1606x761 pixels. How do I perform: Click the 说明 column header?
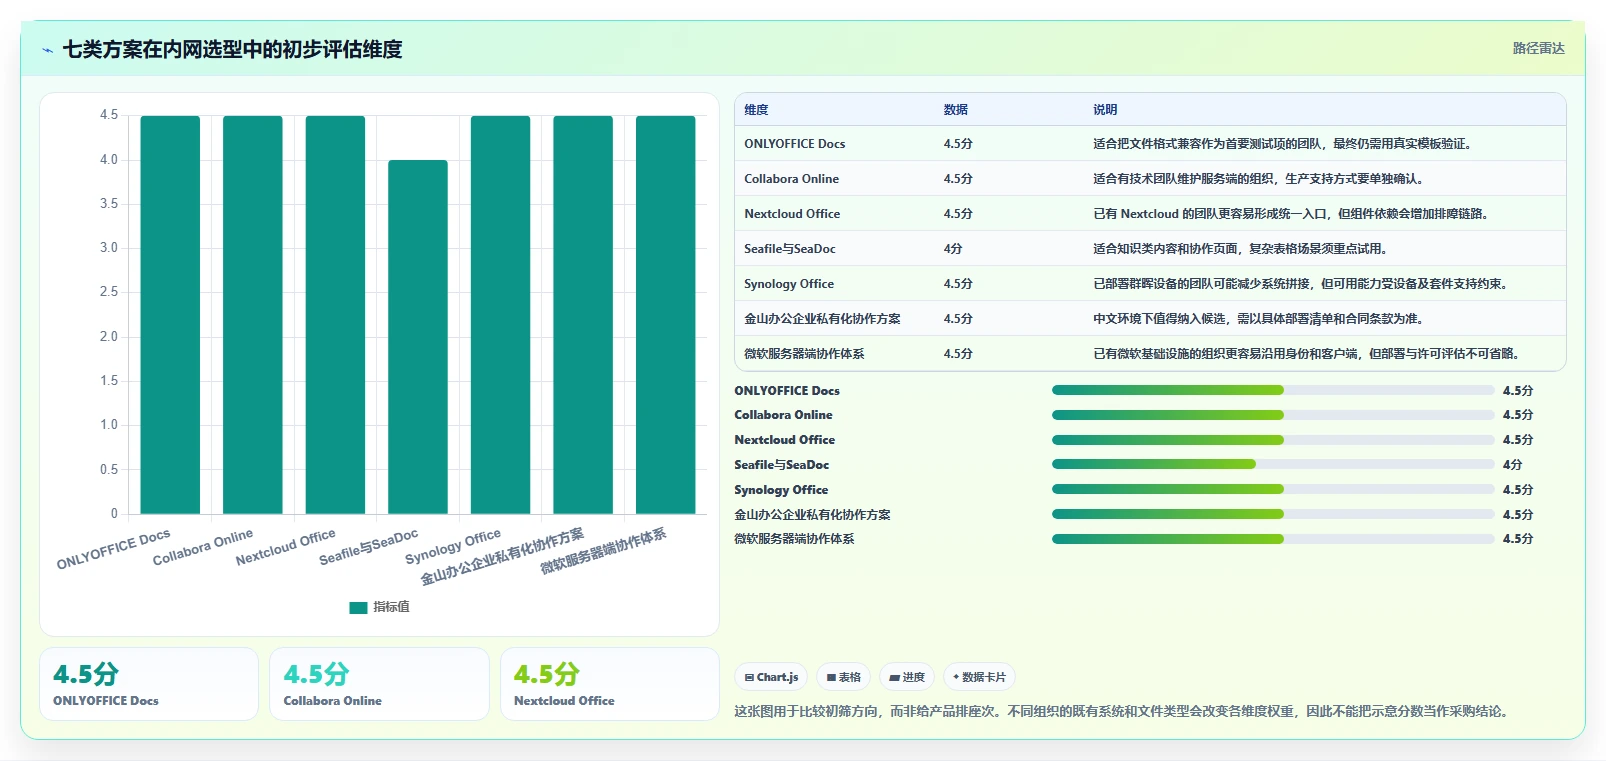click(1105, 110)
